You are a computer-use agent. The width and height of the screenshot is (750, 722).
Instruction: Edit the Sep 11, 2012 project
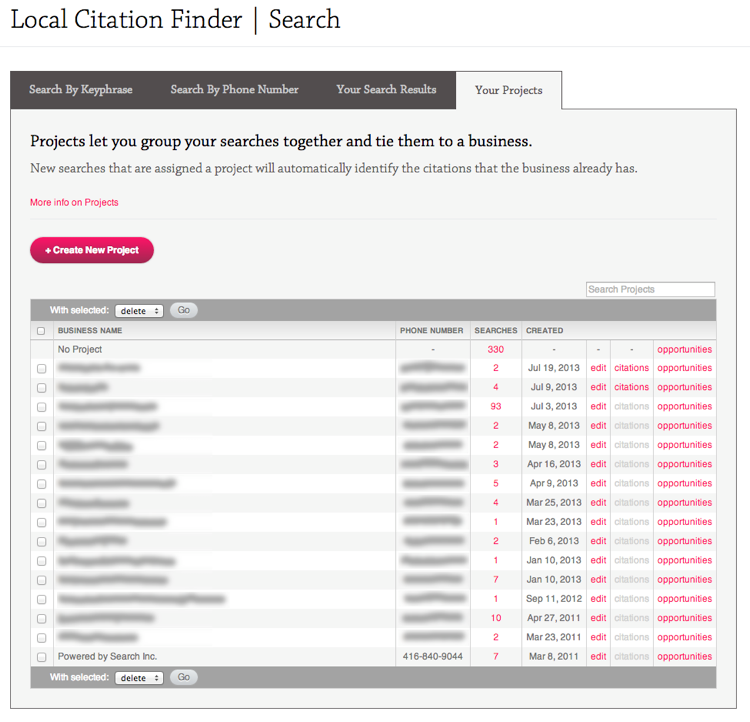[x=598, y=599]
